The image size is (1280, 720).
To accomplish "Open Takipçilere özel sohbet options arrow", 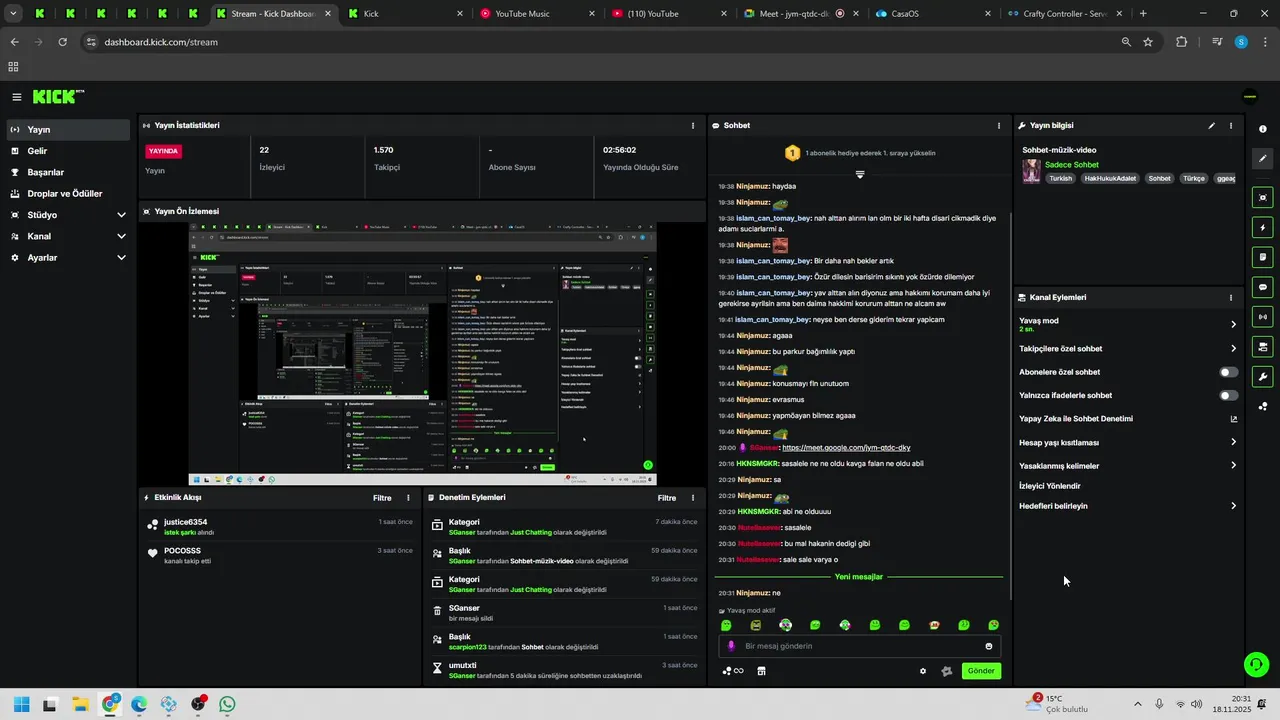I will coord(1233,349).
